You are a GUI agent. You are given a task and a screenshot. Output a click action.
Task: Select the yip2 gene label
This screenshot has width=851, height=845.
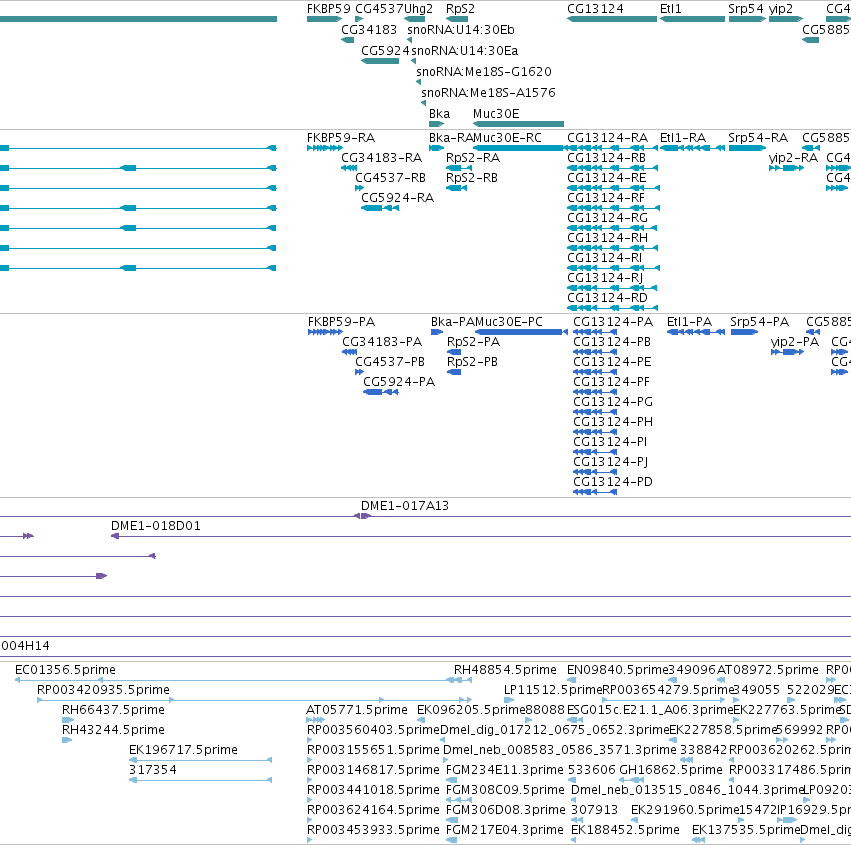click(780, 9)
